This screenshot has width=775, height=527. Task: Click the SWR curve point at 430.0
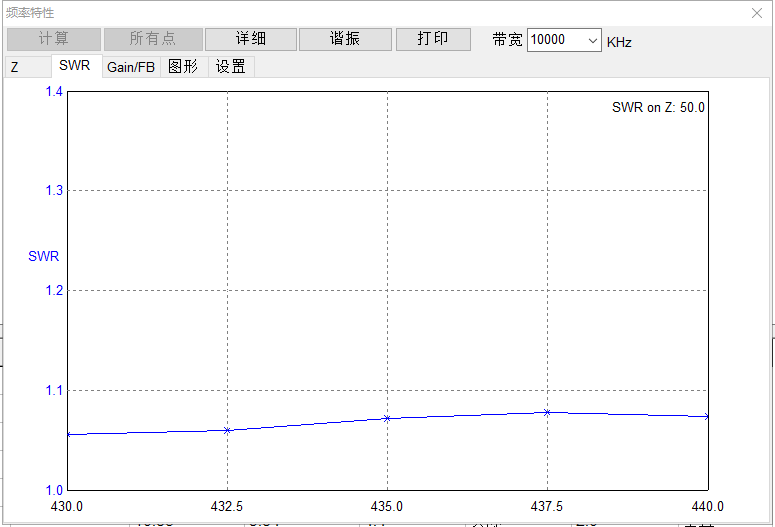point(68,435)
